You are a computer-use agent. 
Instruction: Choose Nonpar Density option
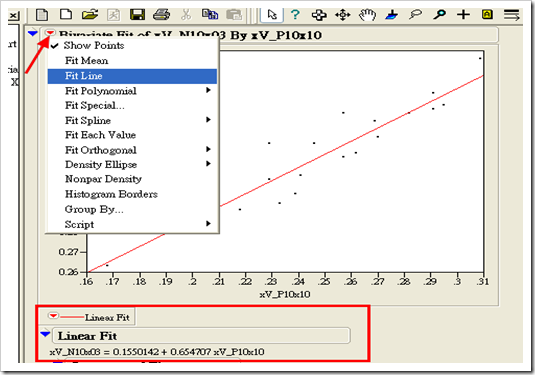click(132, 179)
